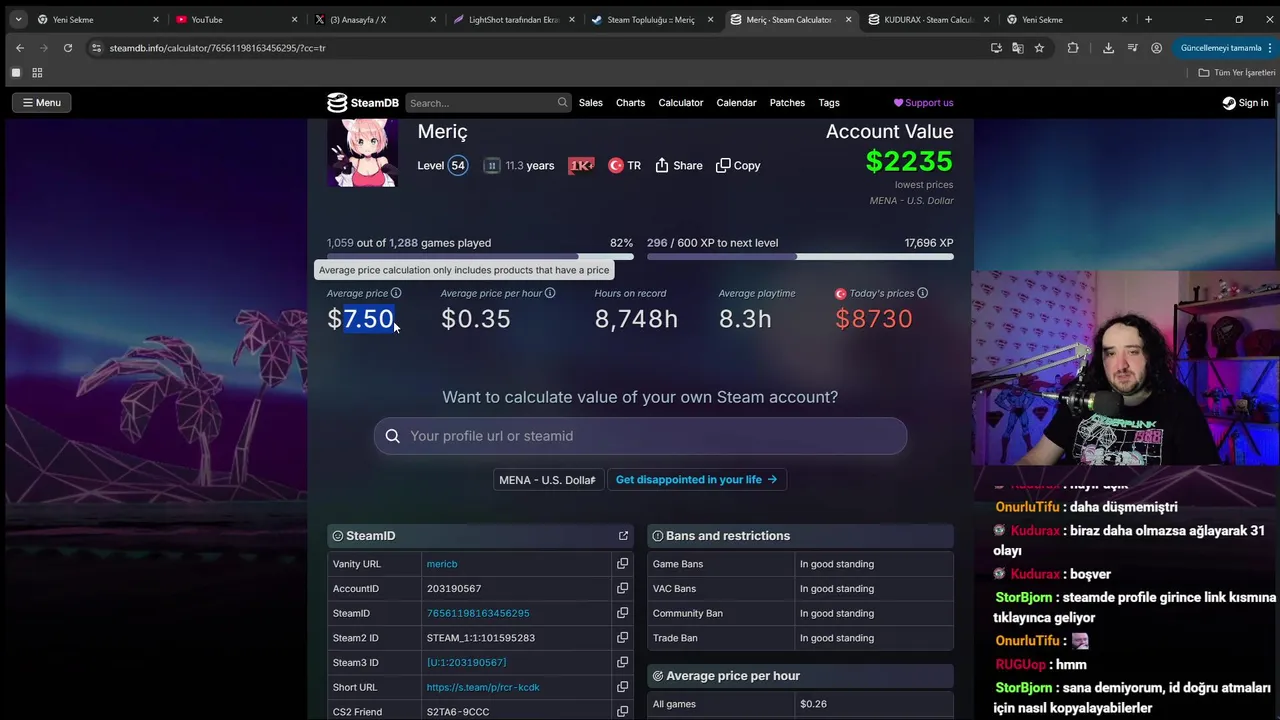Click info icon next to Today's prices
Viewport: 1280px width, 720px height.
tap(922, 293)
